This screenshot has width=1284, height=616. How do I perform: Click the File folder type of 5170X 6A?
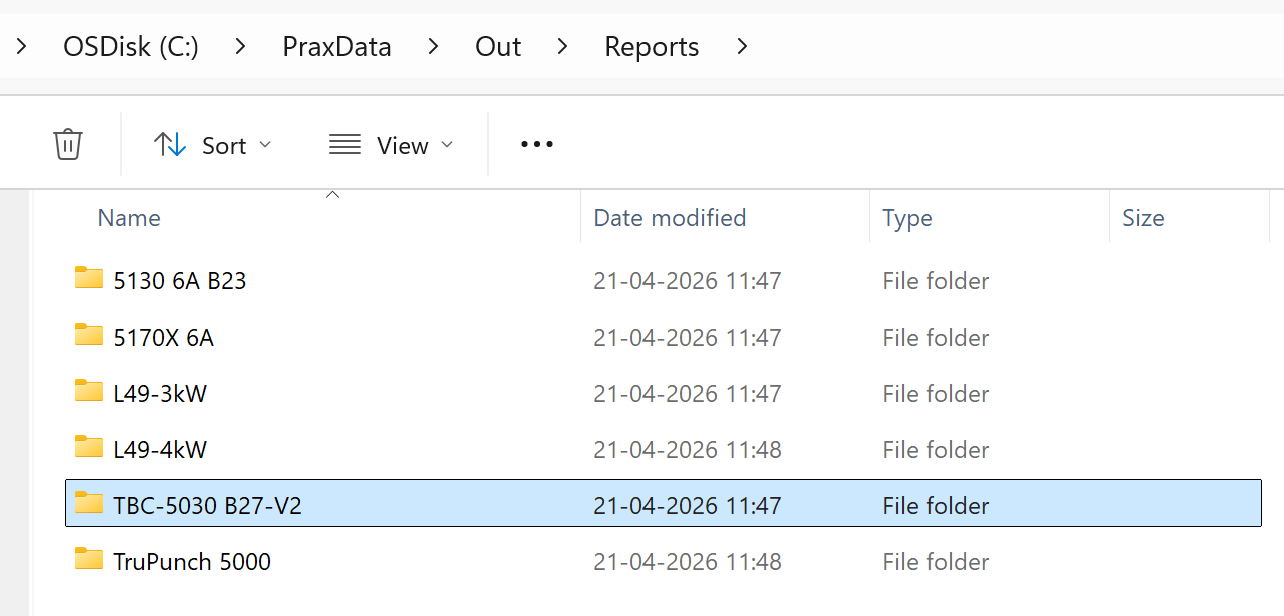pos(936,338)
